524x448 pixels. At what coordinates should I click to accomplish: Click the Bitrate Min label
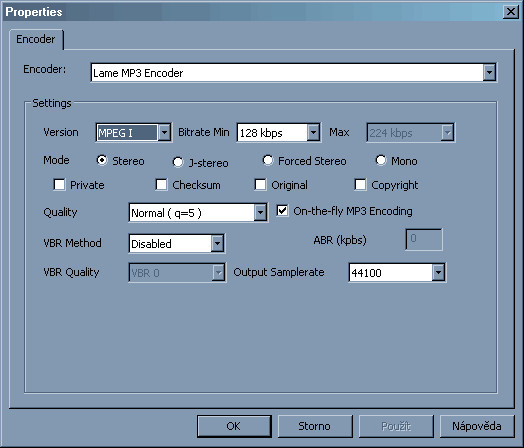point(204,132)
